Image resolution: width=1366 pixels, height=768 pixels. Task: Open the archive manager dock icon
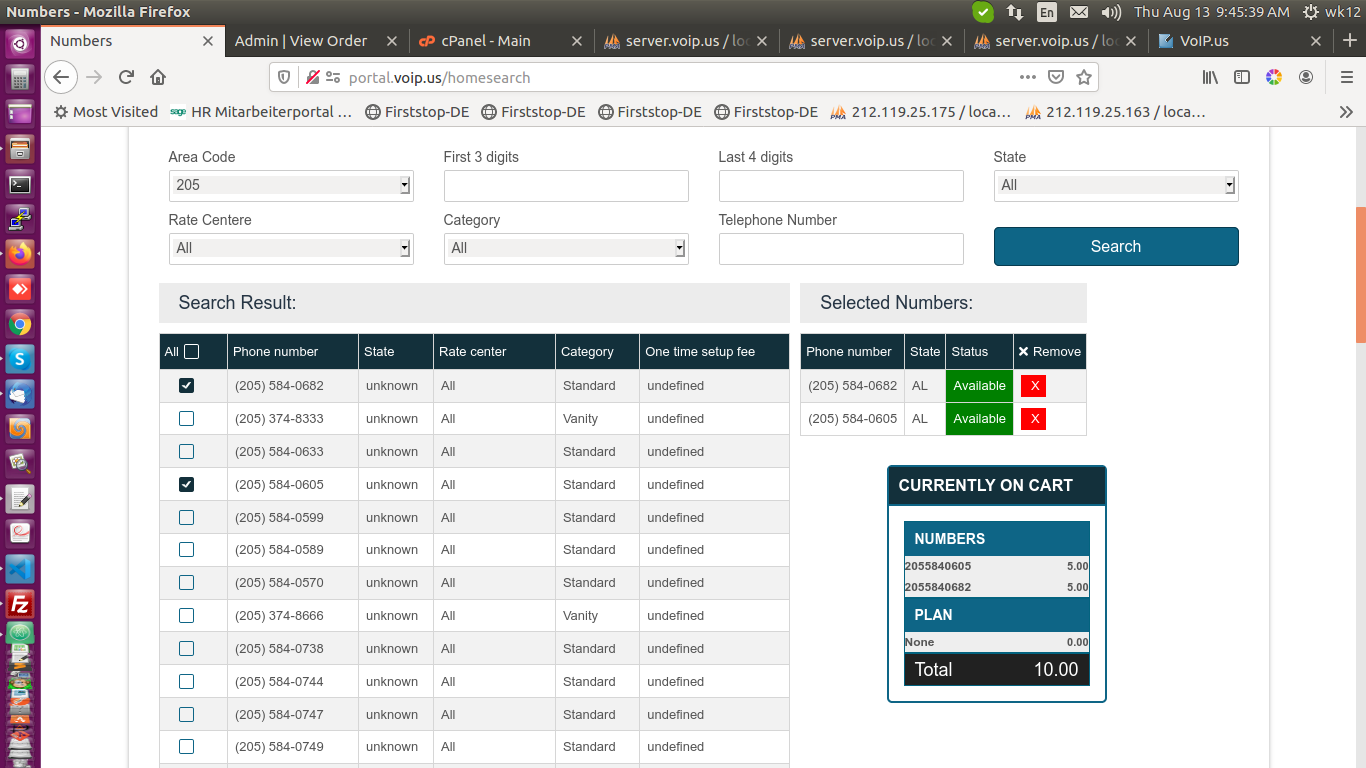pyautogui.click(x=20, y=149)
